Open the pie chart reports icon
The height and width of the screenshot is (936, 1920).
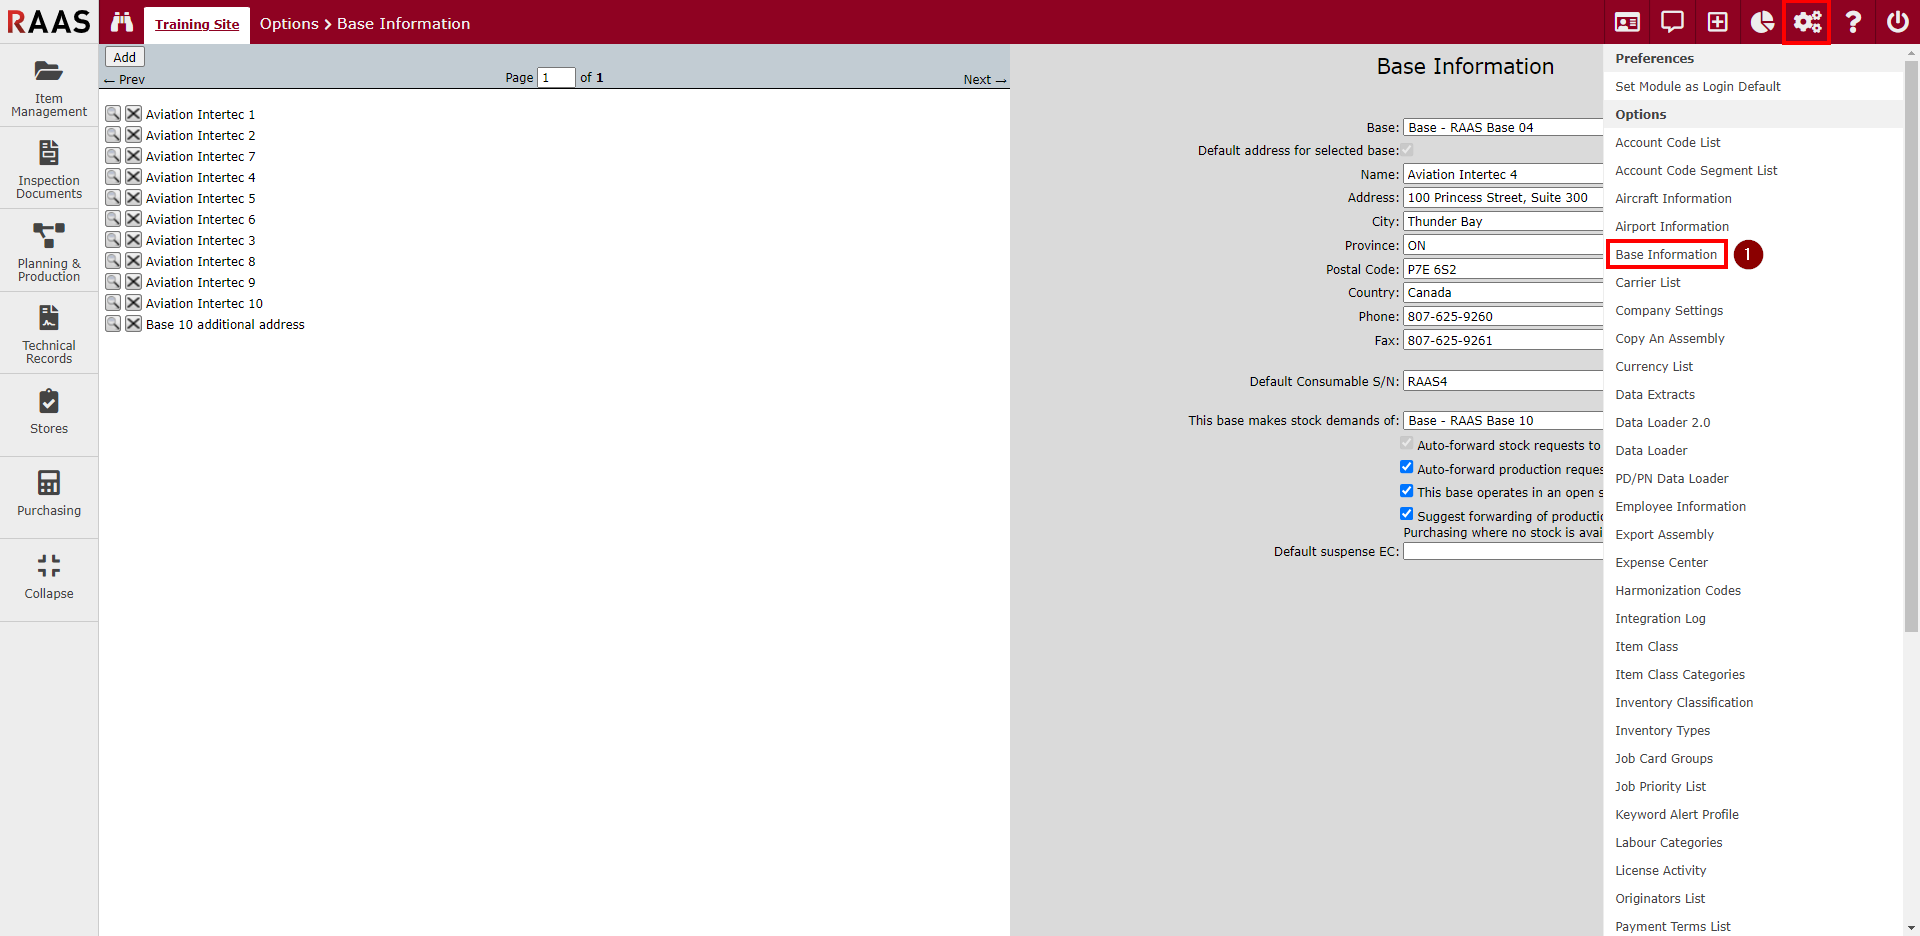point(1762,22)
